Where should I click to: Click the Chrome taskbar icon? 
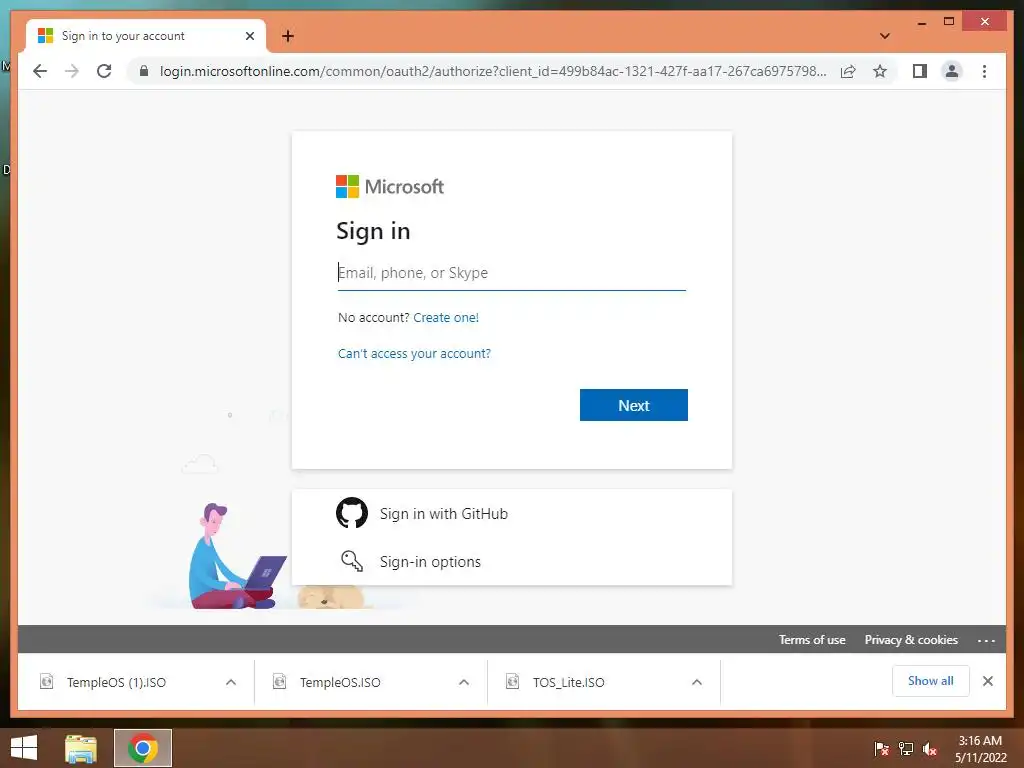(x=143, y=748)
